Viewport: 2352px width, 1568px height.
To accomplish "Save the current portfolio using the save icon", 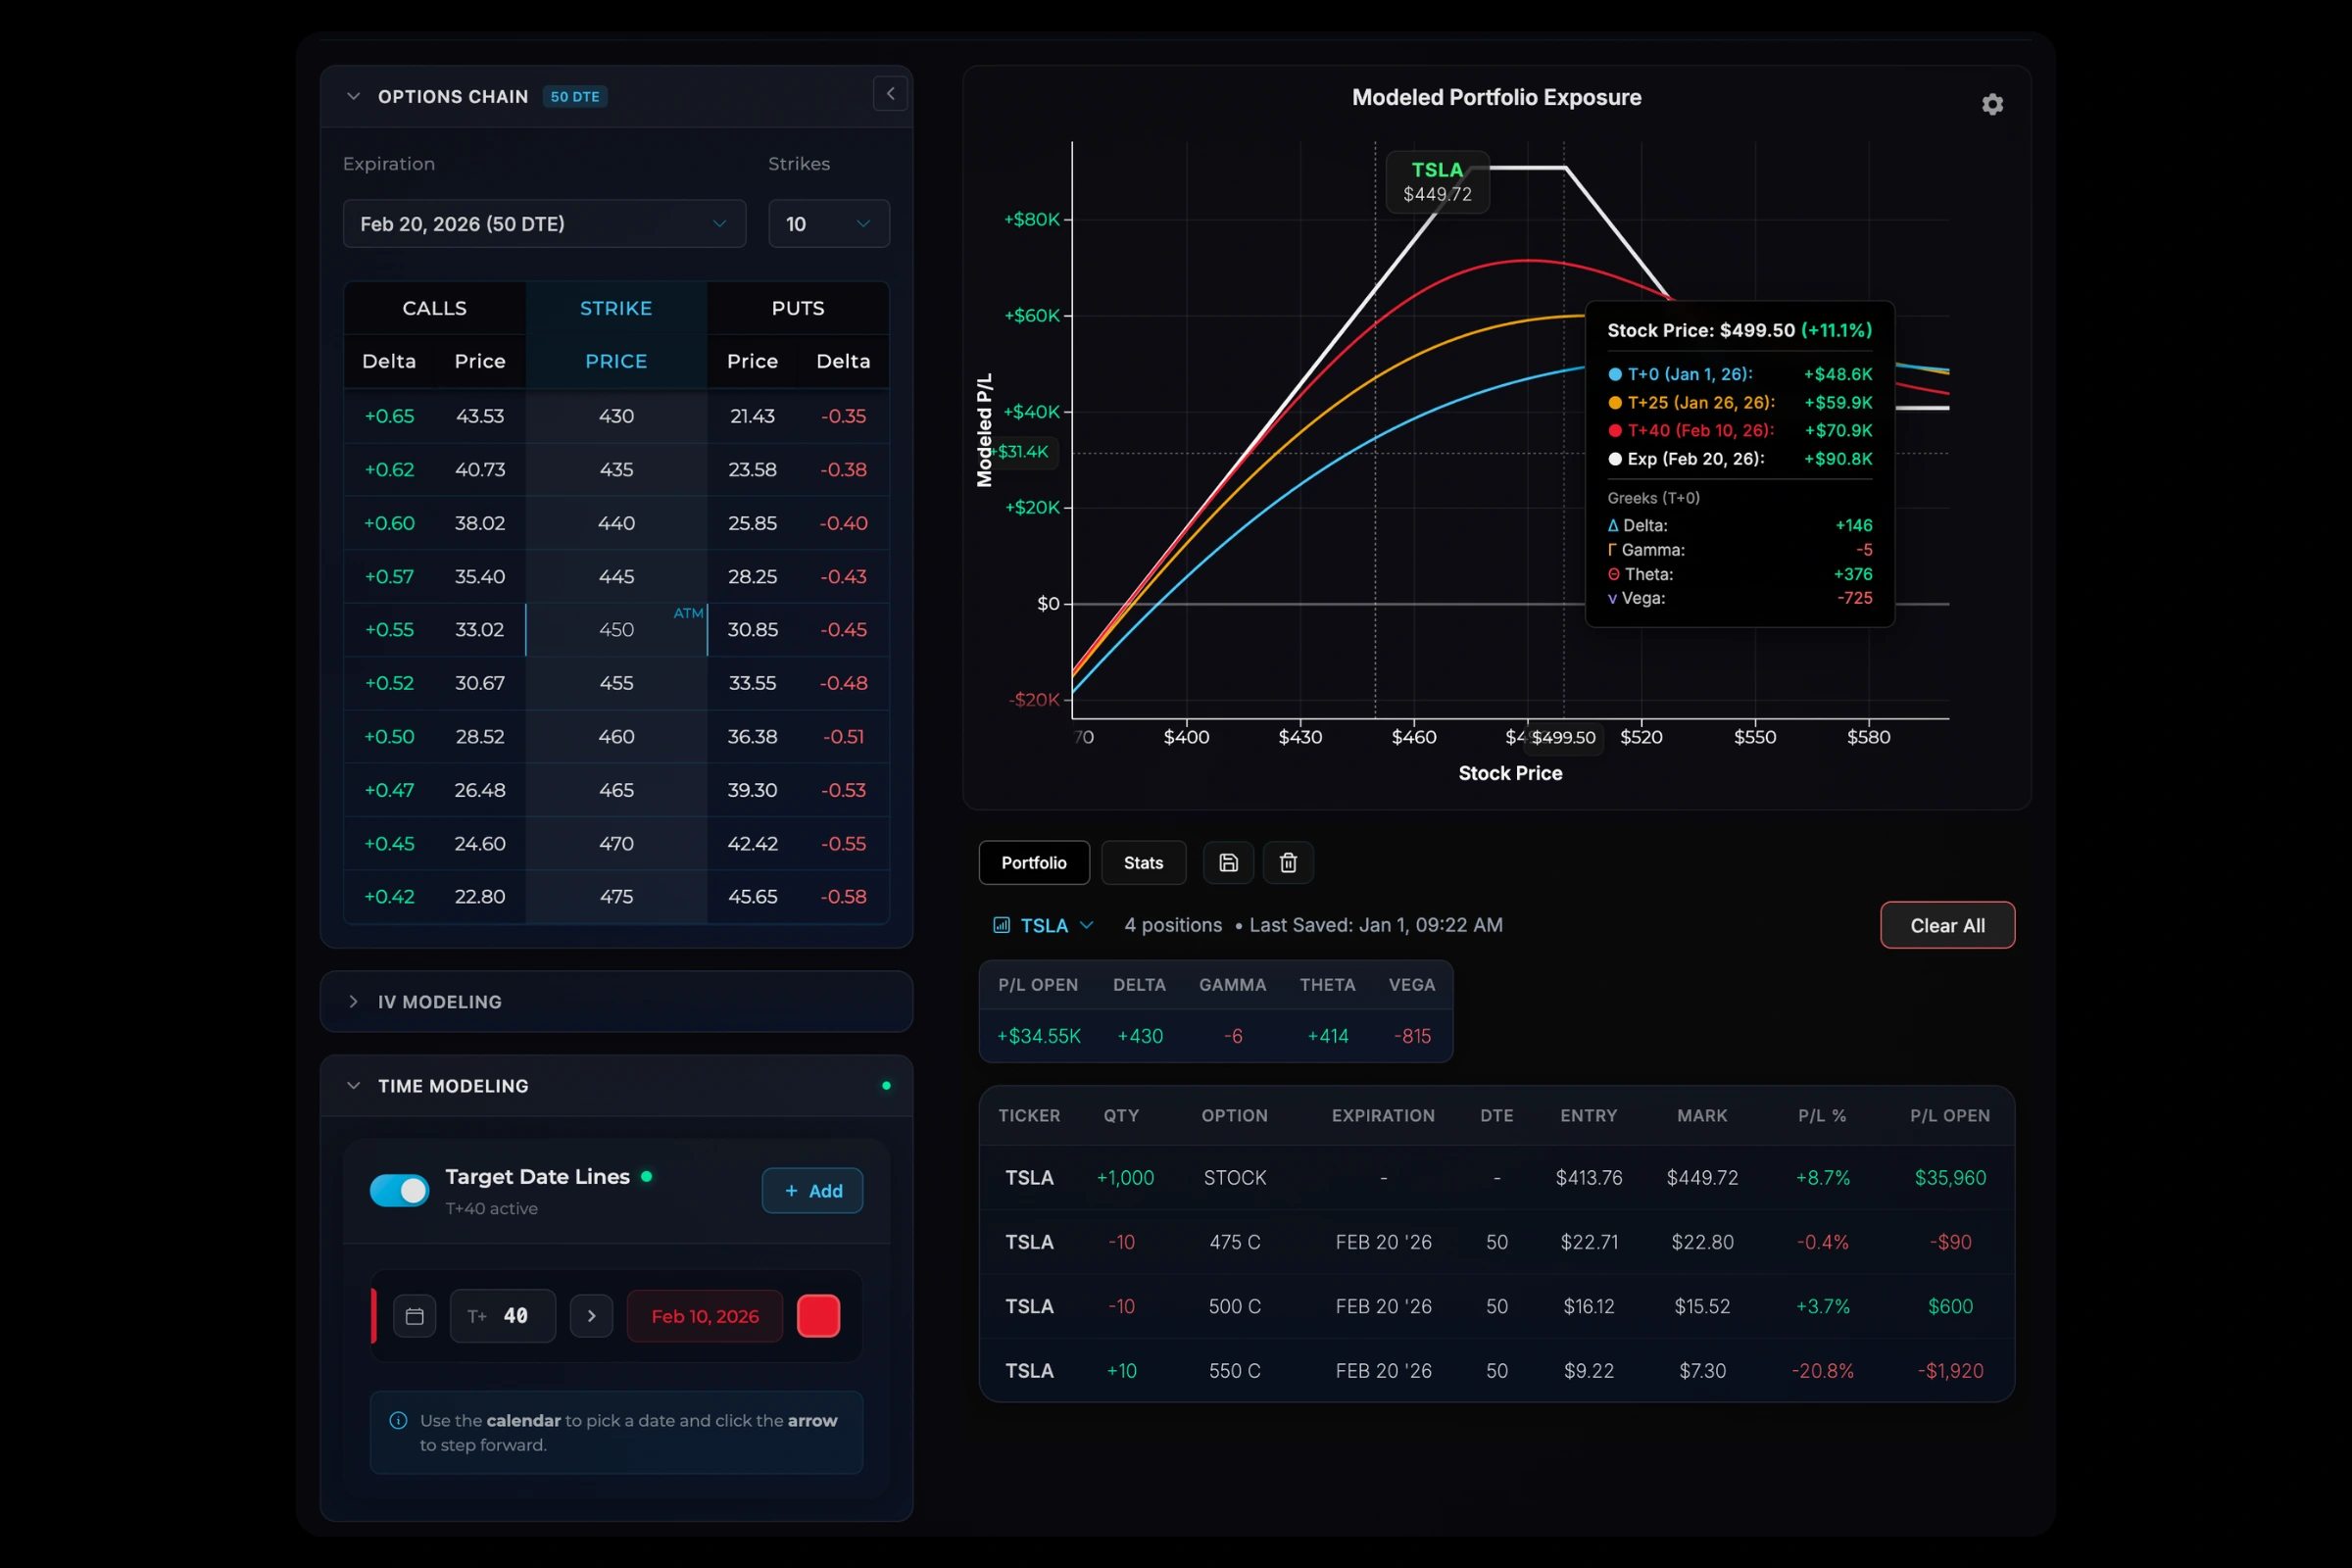I will (x=1228, y=862).
